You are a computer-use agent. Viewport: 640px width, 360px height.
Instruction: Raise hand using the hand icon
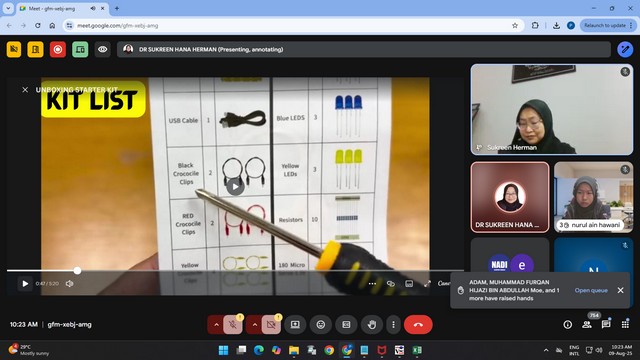click(x=371, y=324)
